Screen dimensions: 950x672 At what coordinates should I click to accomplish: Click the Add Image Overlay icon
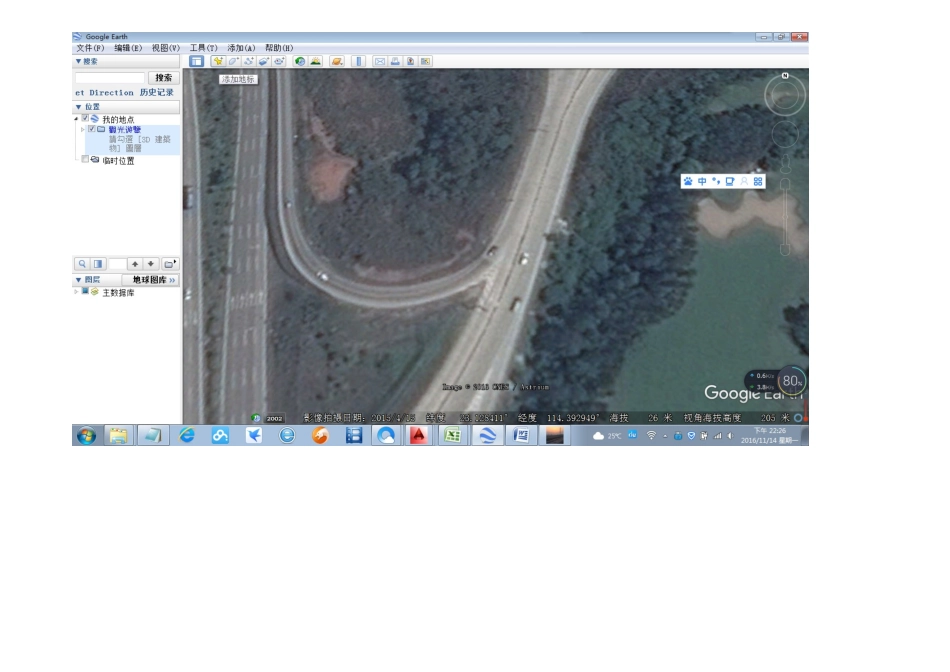pyautogui.click(x=264, y=61)
